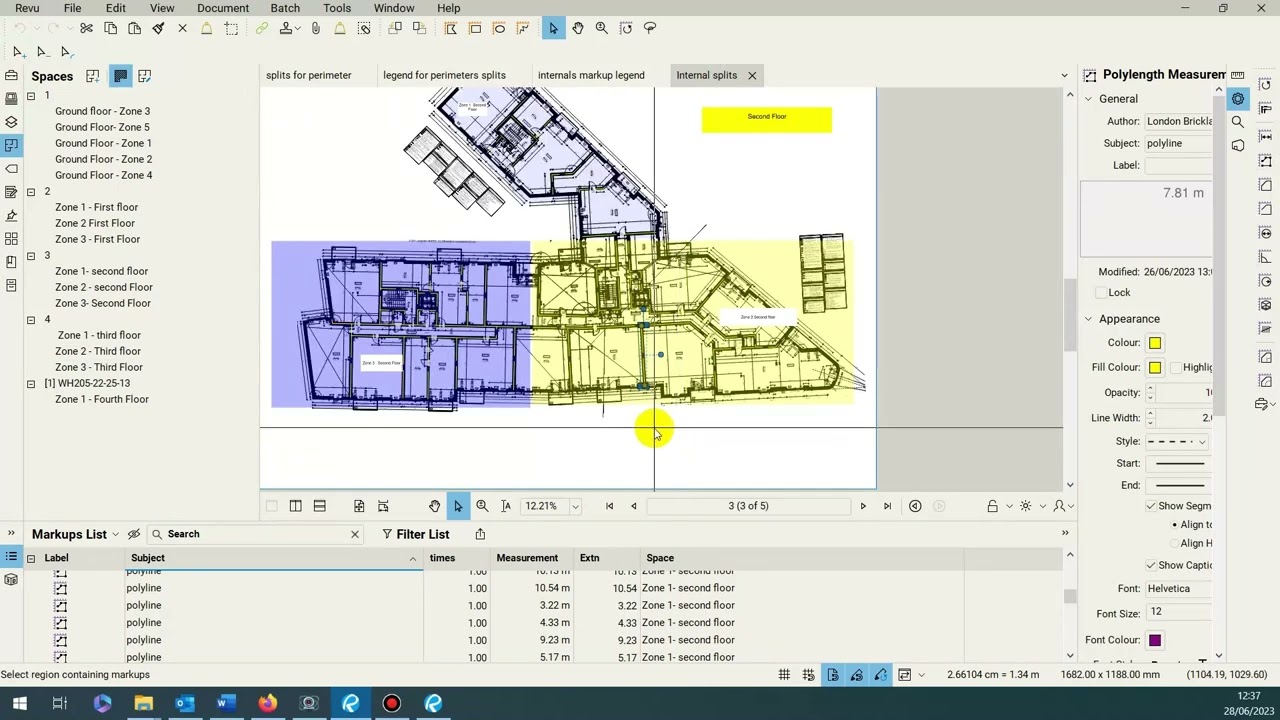Viewport: 1280px width, 720px height.
Task: Click the Add Space icon beside Spaces title
Action: pyautogui.click(x=93, y=76)
